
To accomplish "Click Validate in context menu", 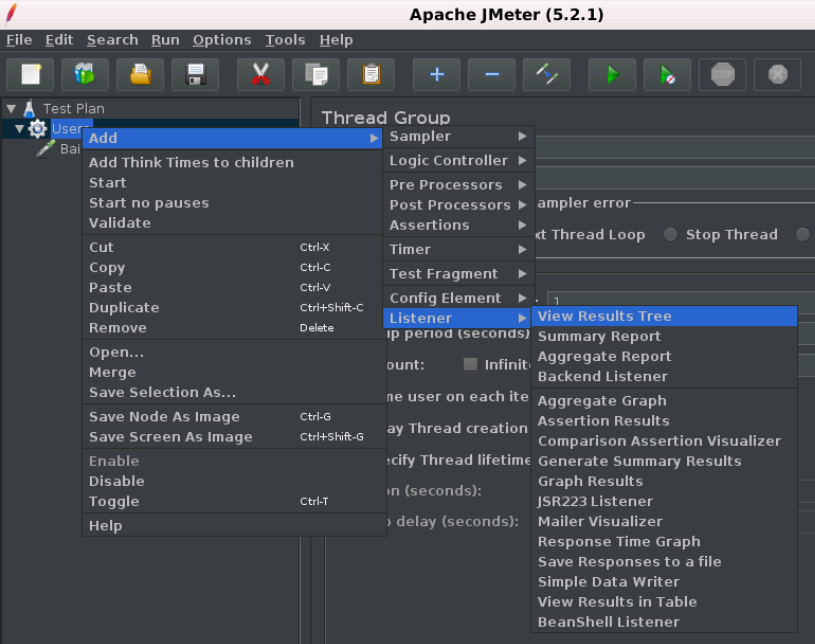I will click(x=232, y=223).
